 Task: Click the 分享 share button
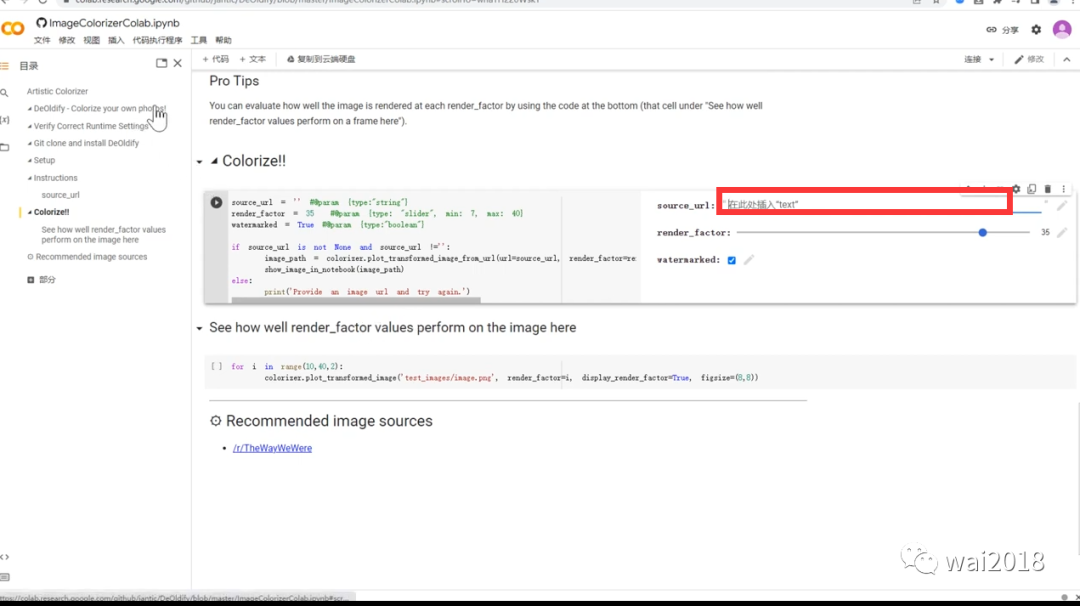pyautogui.click(x=1010, y=30)
